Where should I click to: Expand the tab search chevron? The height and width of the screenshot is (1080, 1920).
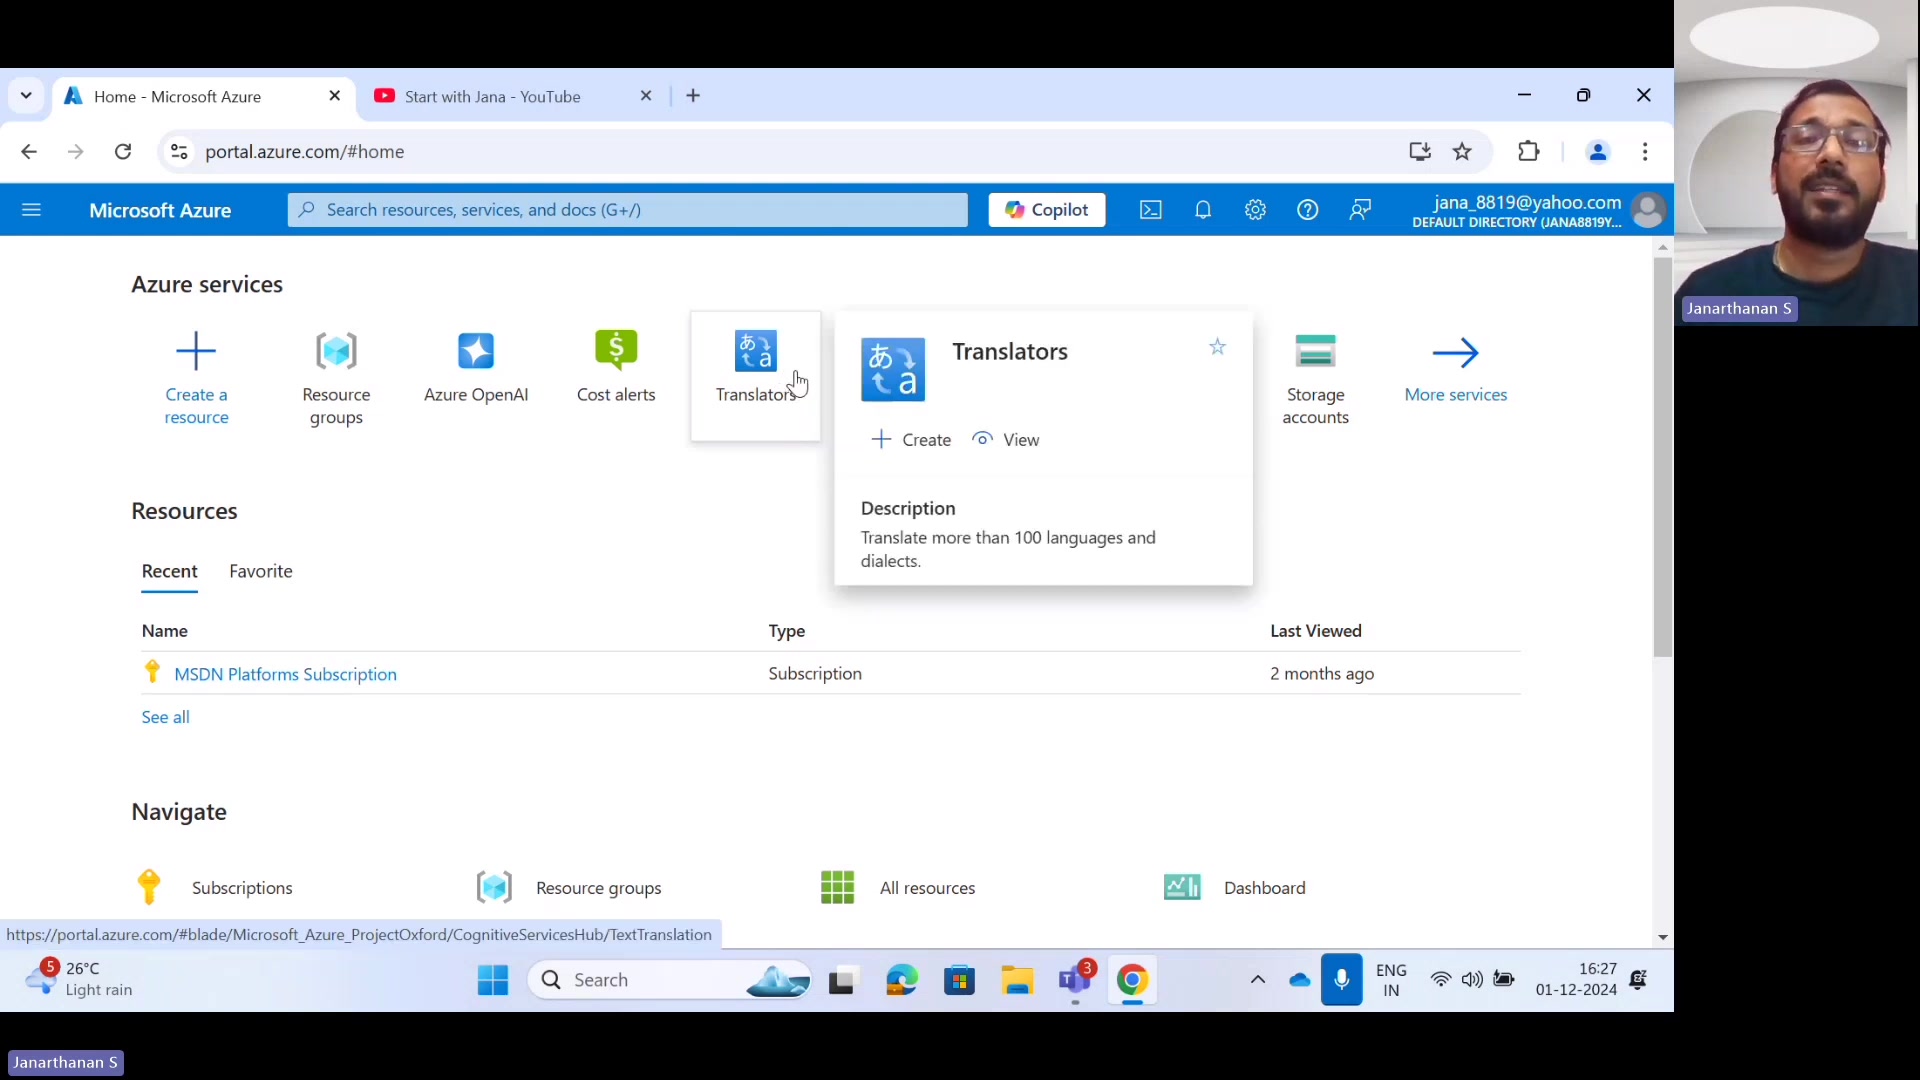(x=26, y=95)
